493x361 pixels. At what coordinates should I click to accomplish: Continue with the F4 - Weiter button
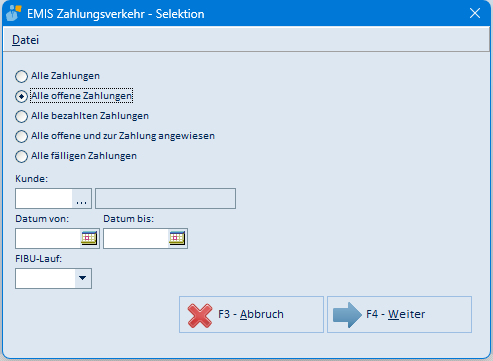click(x=399, y=314)
